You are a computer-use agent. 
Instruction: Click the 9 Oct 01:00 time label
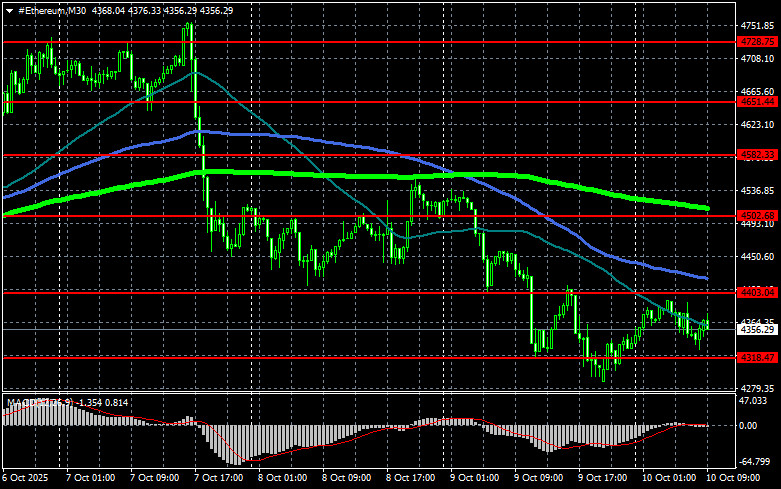click(x=475, y=478)
